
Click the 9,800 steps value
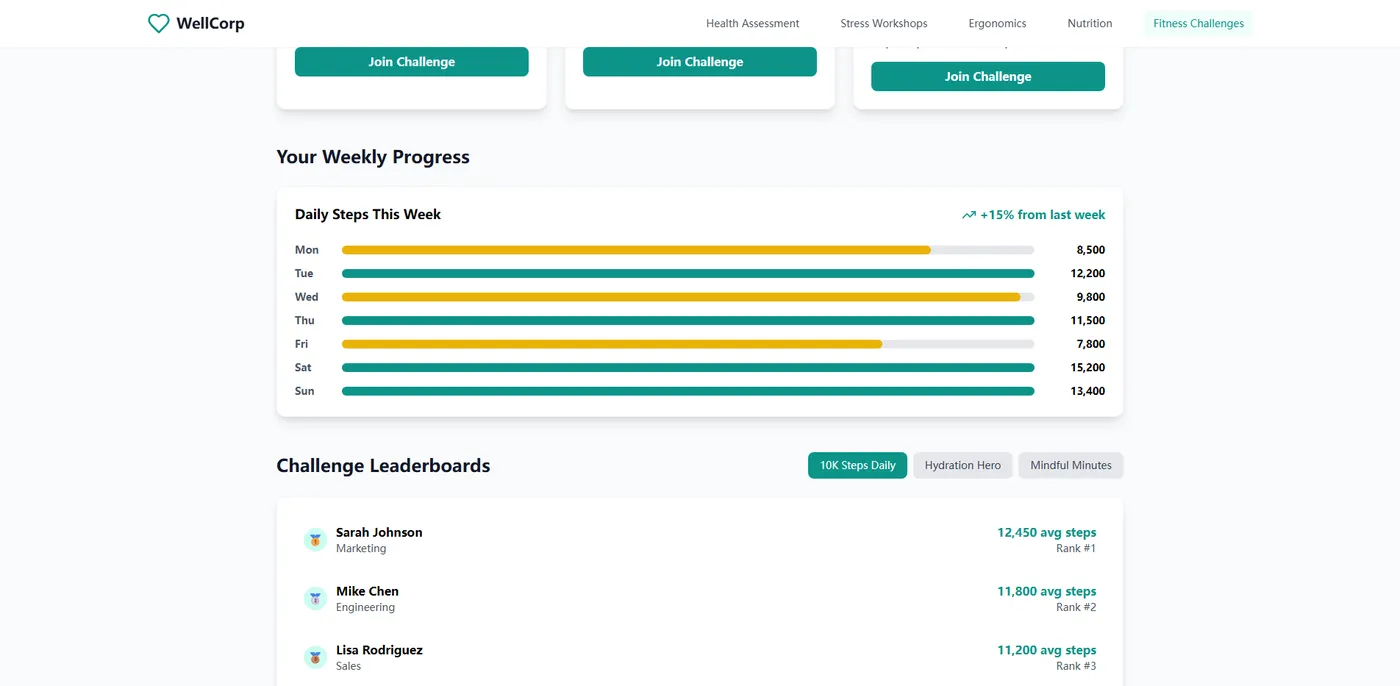[x=1090, y=297]
